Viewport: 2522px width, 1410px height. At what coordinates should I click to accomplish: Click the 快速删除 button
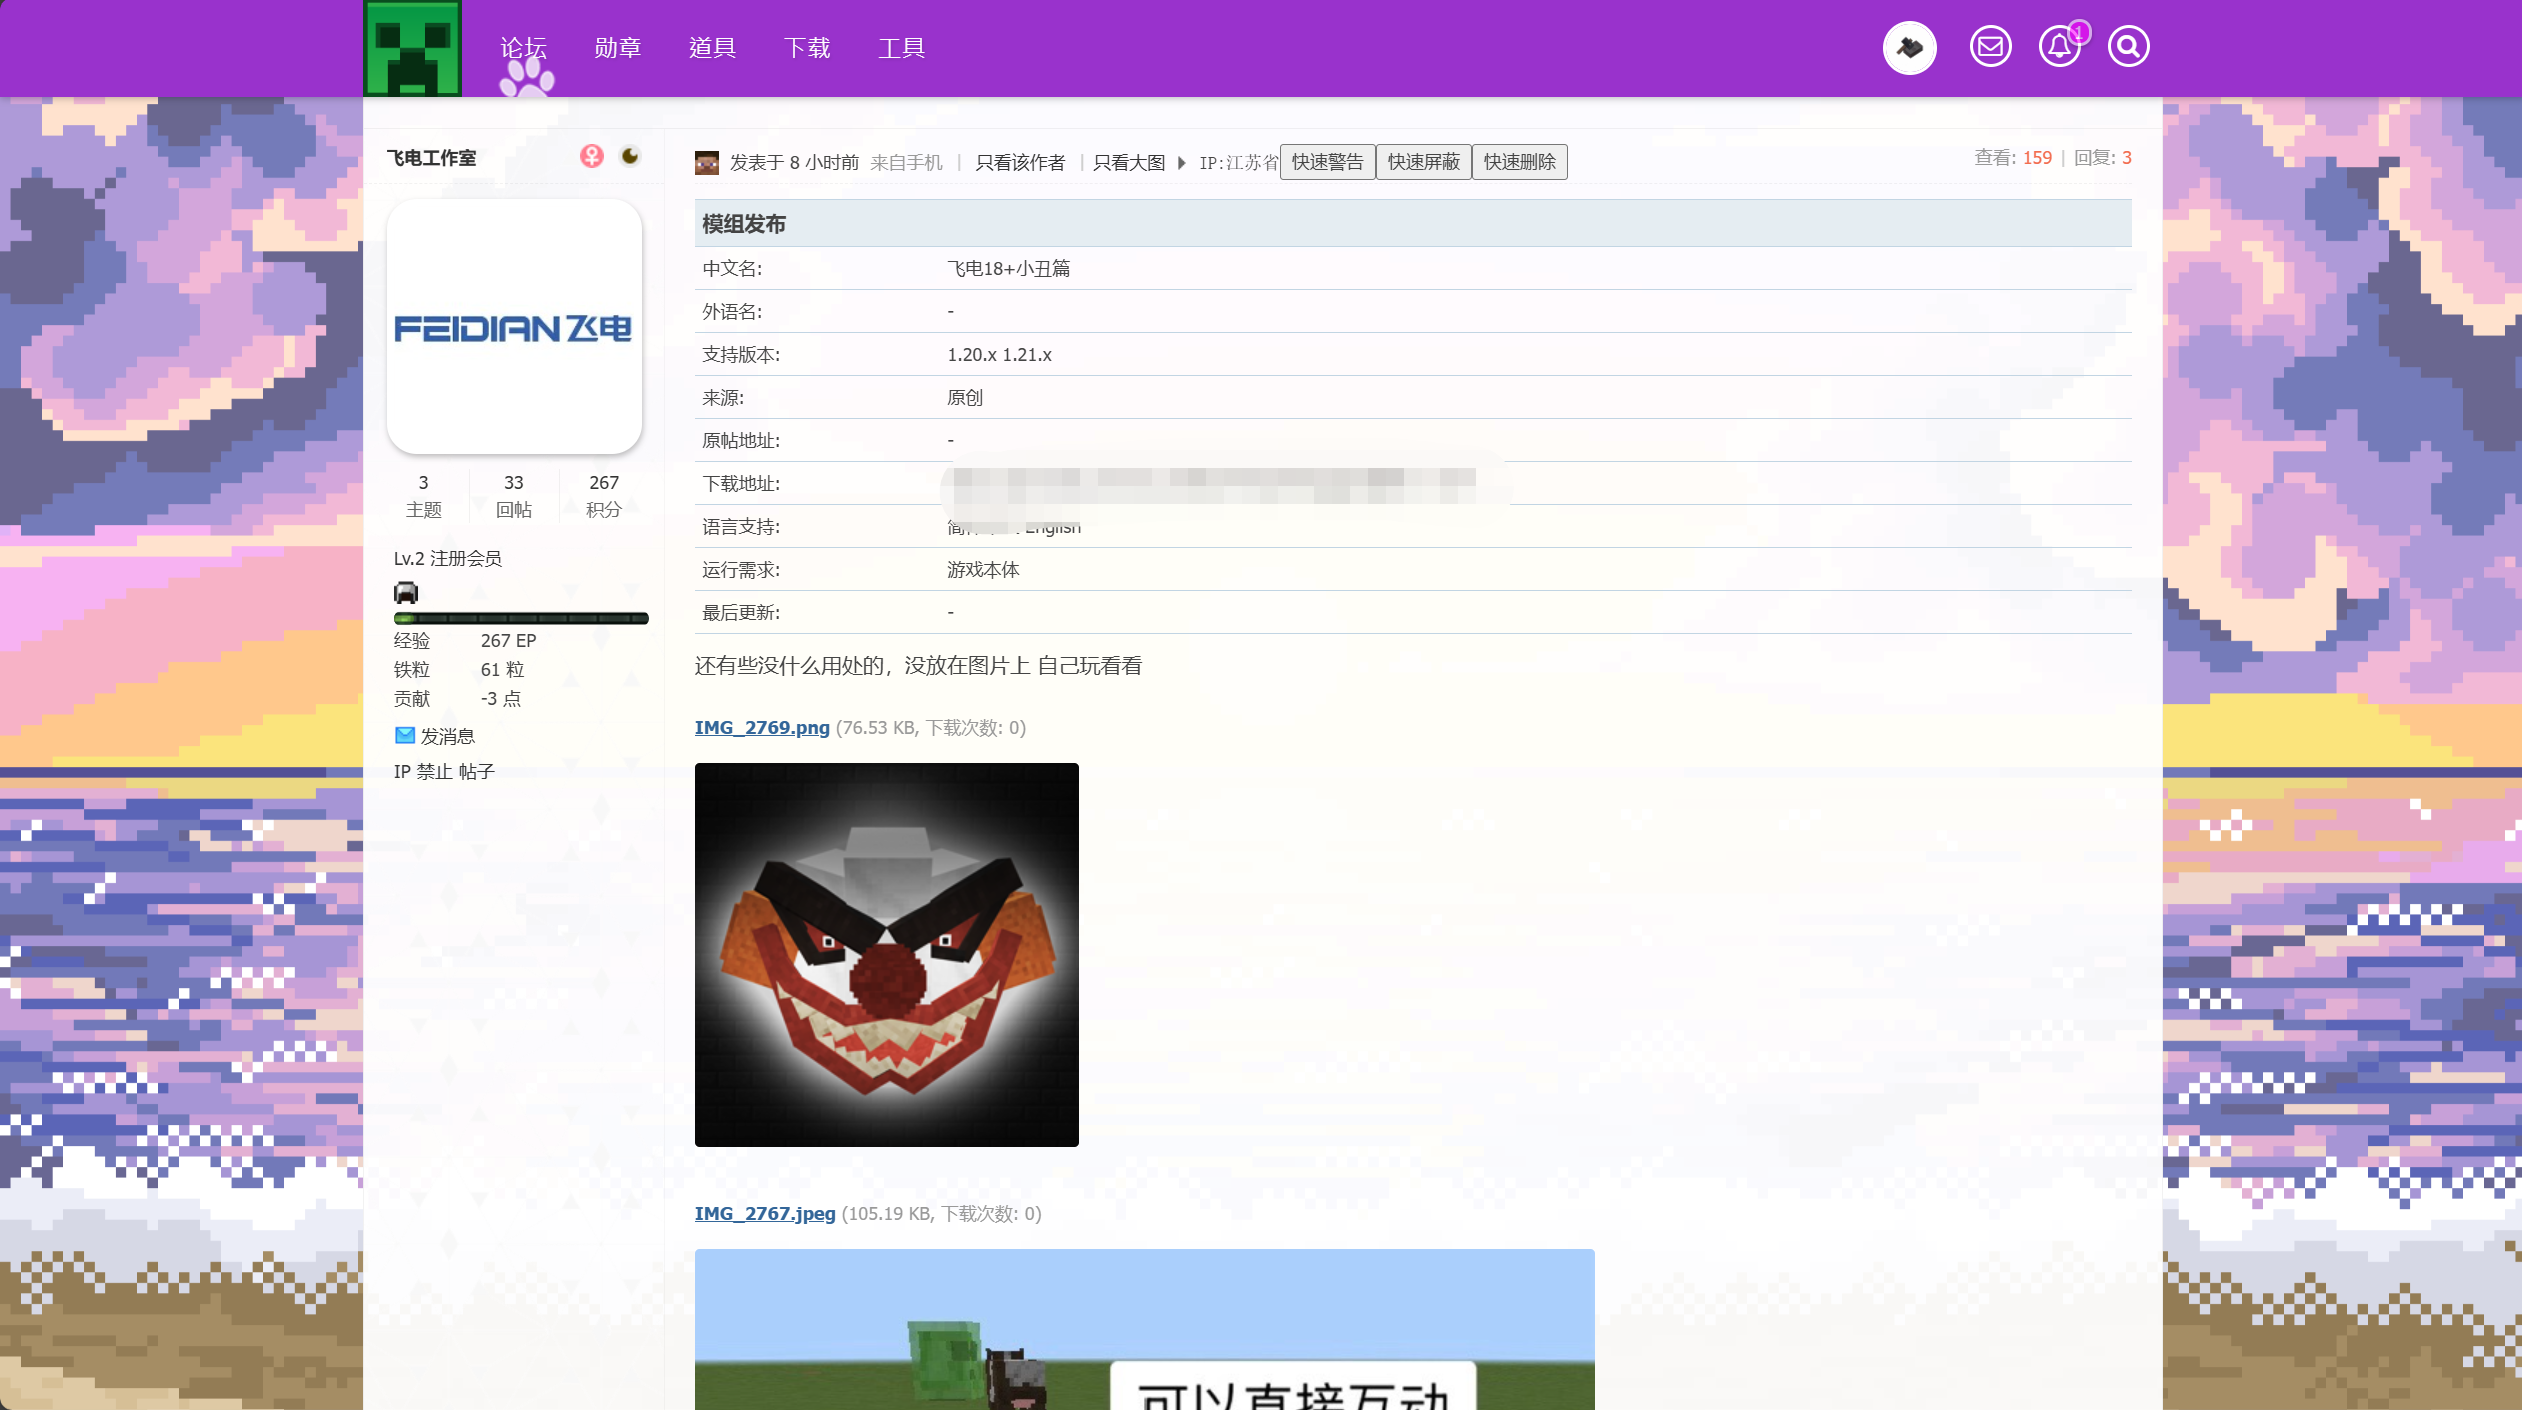pos(1519,162)
